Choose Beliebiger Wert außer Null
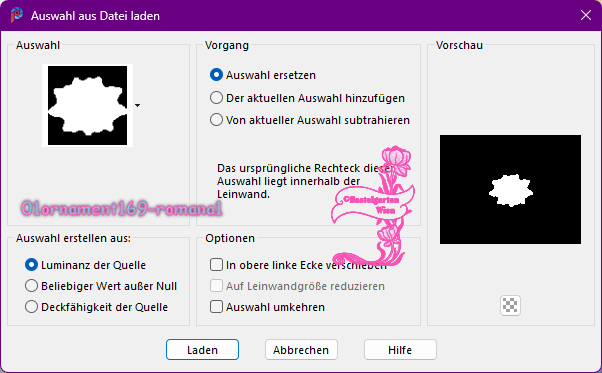Viewport: 602px width, 373px height. pos(31,286)
